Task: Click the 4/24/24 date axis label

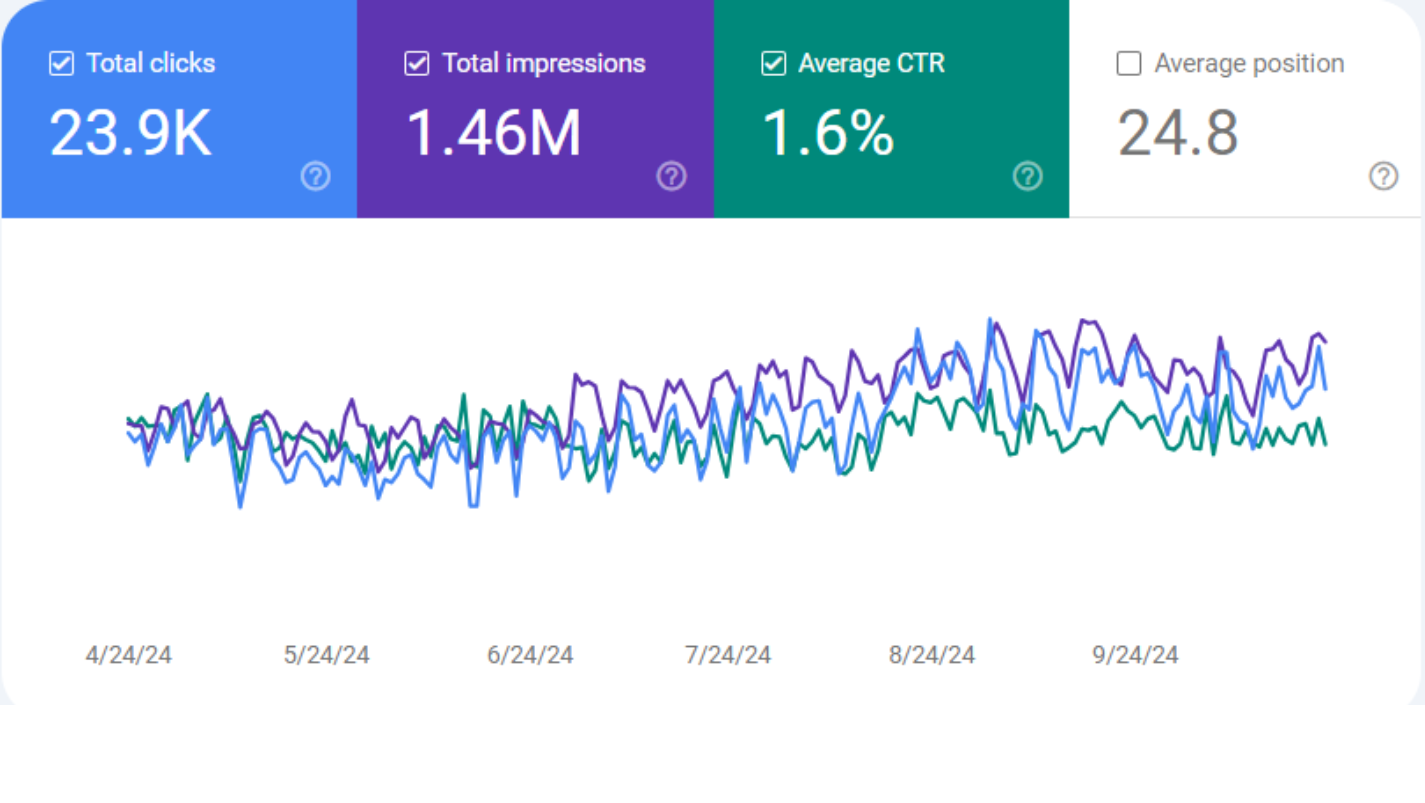Action: click(129, 655)
